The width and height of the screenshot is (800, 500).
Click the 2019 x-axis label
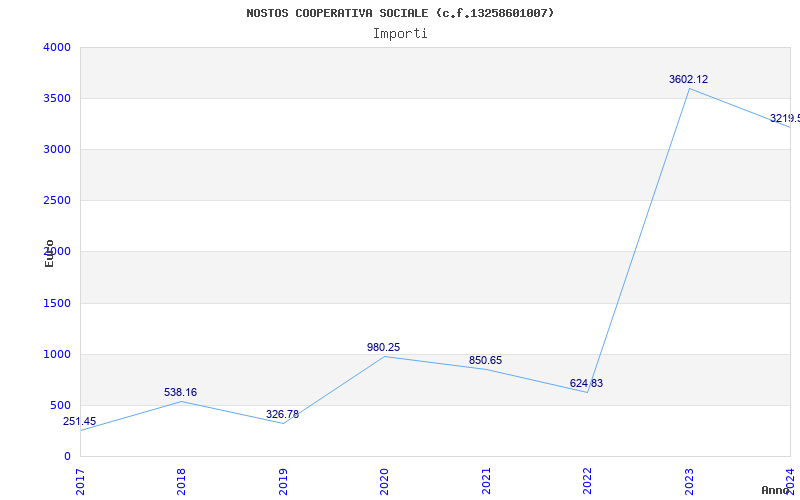(x=283, y=482)
